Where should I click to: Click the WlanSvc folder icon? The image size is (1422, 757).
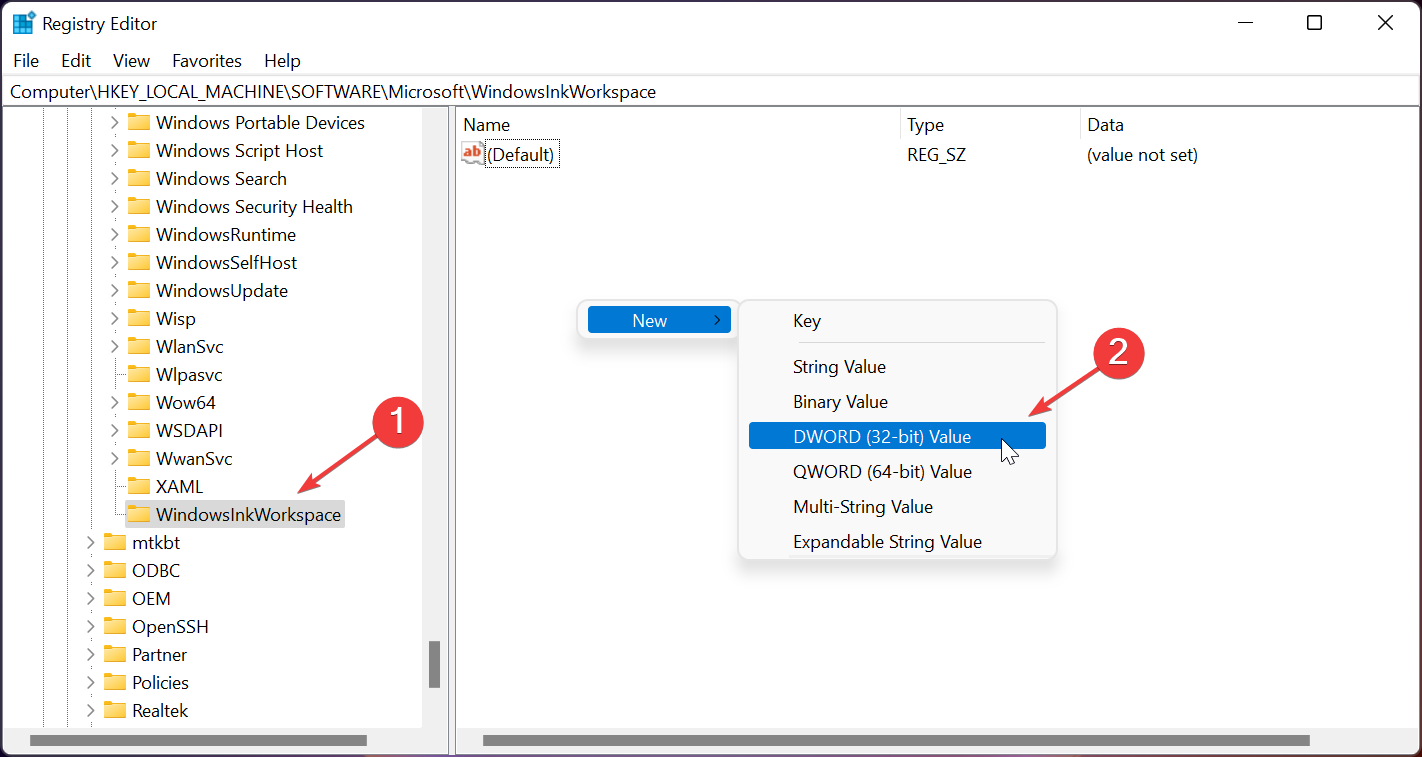coord(139,346)
